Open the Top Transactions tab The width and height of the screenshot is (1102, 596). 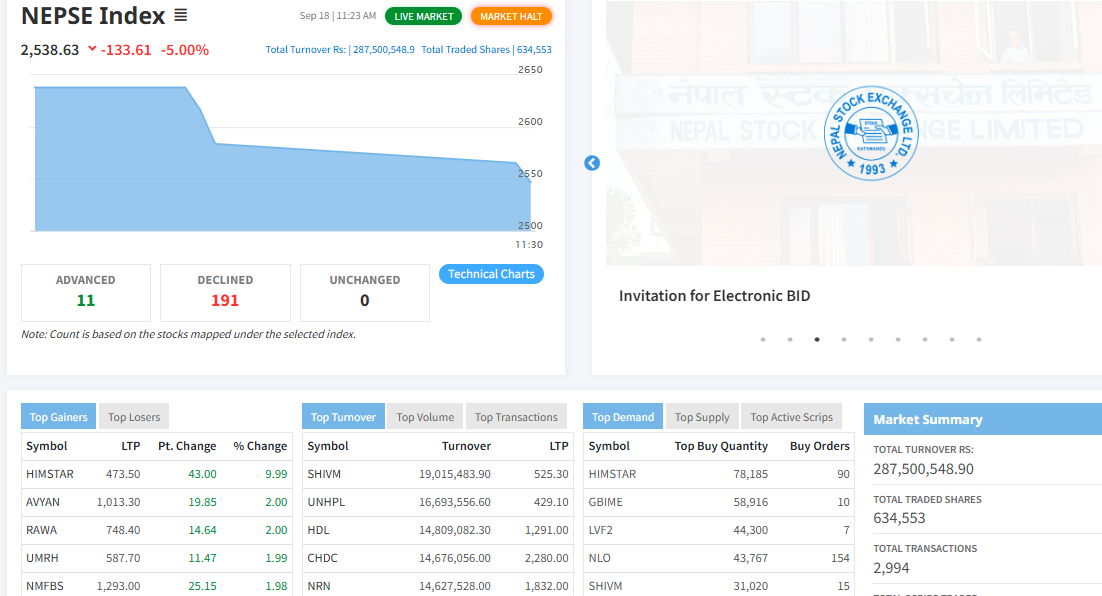pyautogui.click(x=516, y=417)
